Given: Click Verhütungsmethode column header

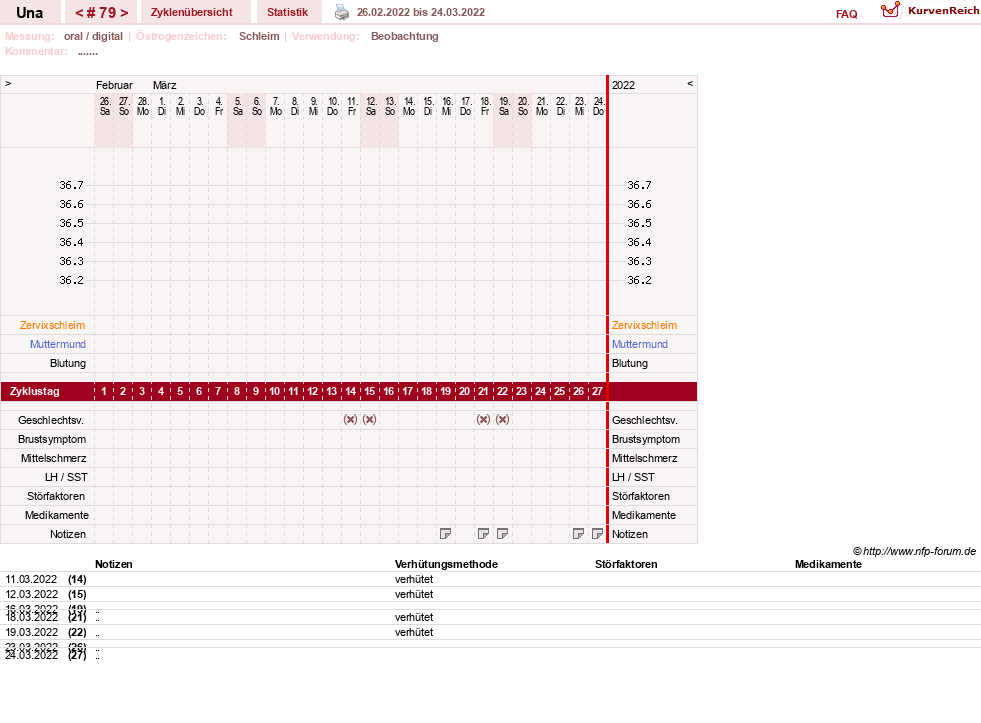Looking at the screenshot, I should point(446,564).
